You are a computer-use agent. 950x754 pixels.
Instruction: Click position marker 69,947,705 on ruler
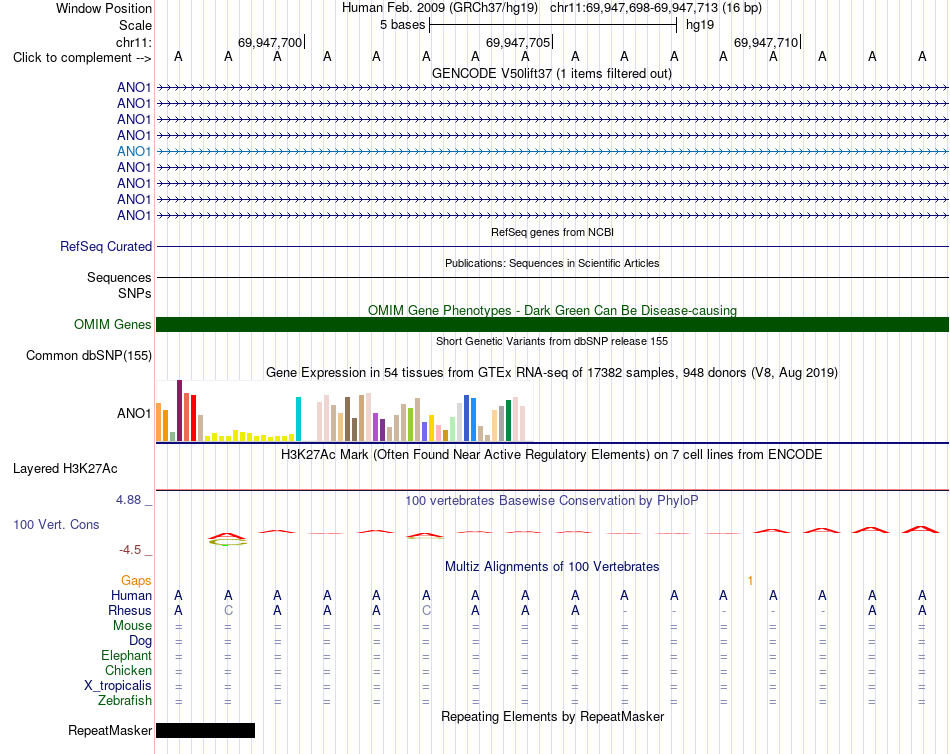(x=518, y=42)
